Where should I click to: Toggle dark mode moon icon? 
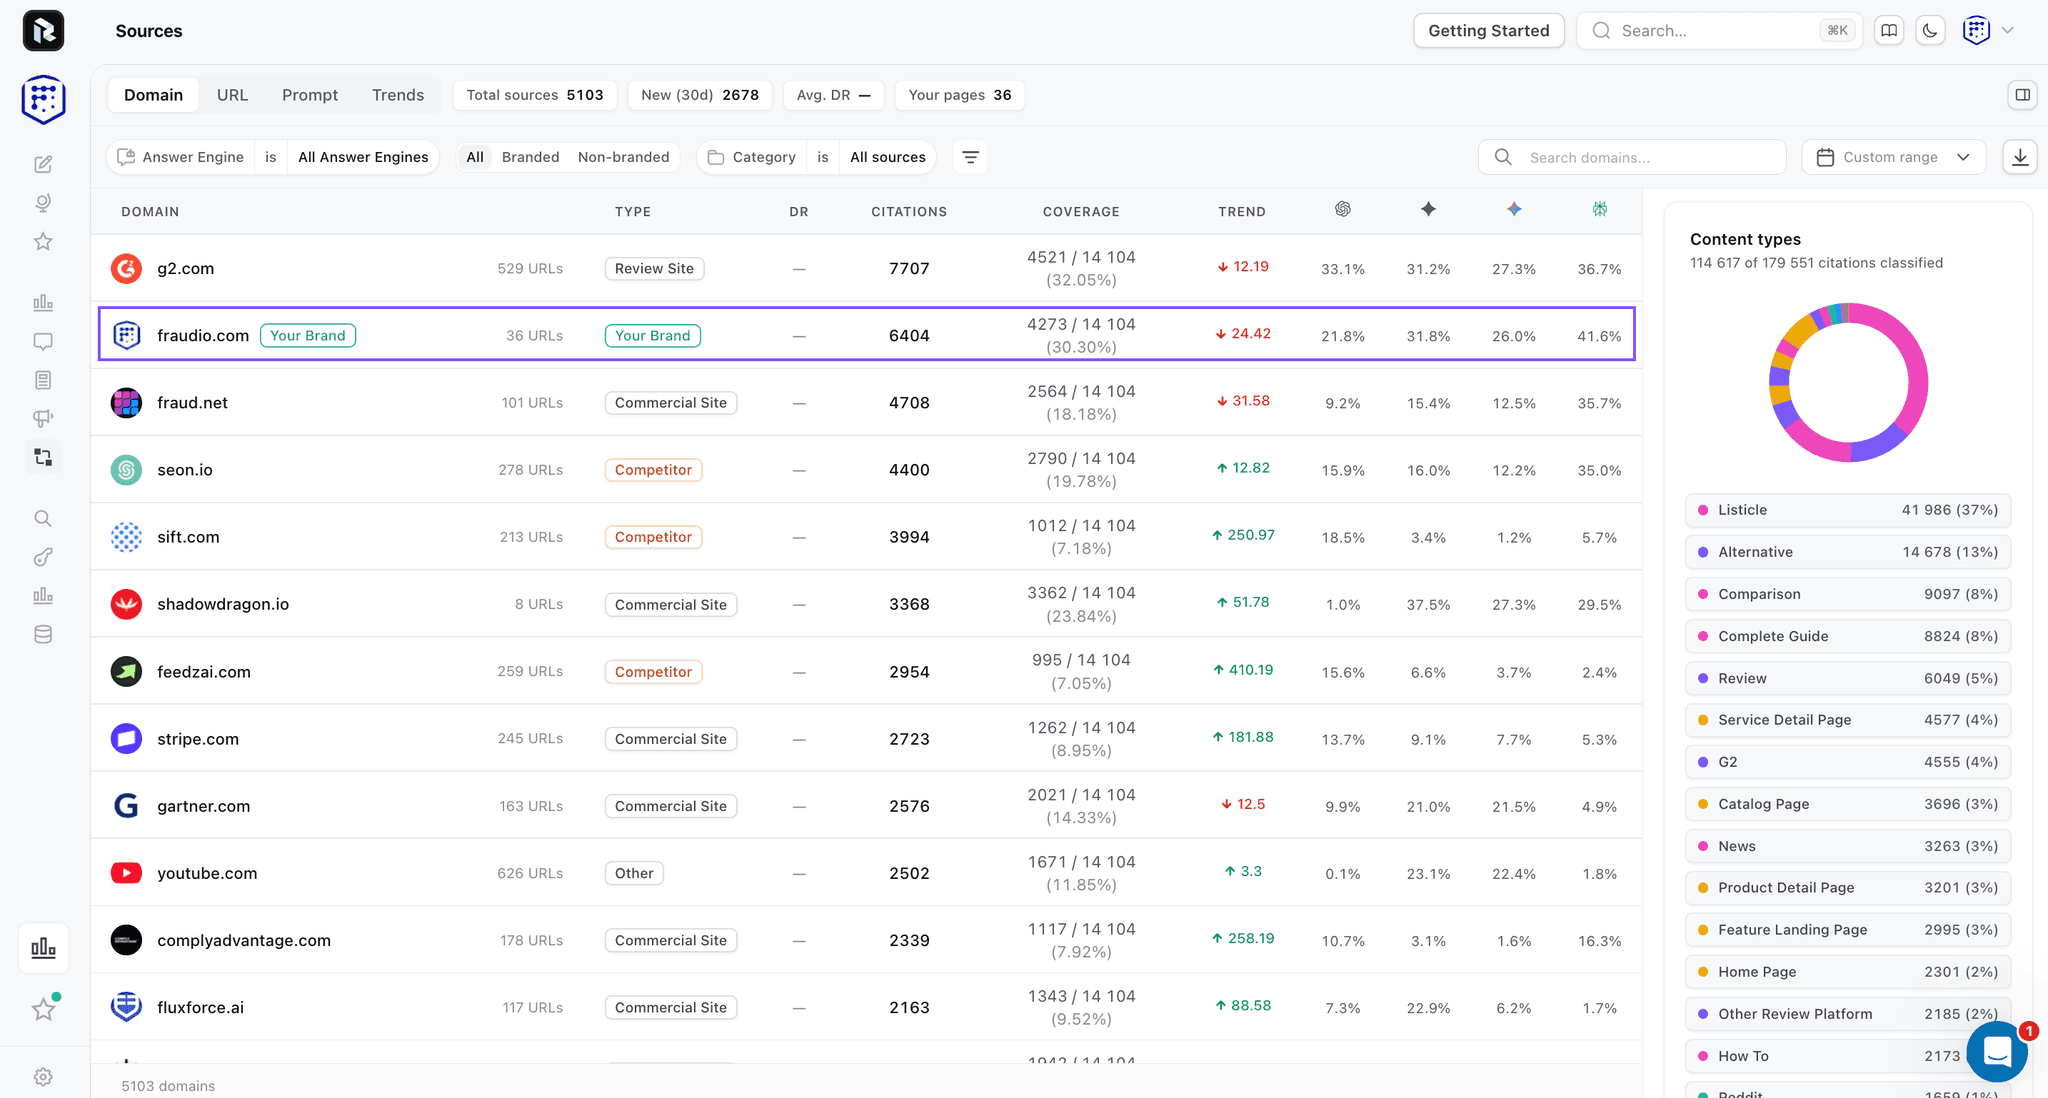1930,31
